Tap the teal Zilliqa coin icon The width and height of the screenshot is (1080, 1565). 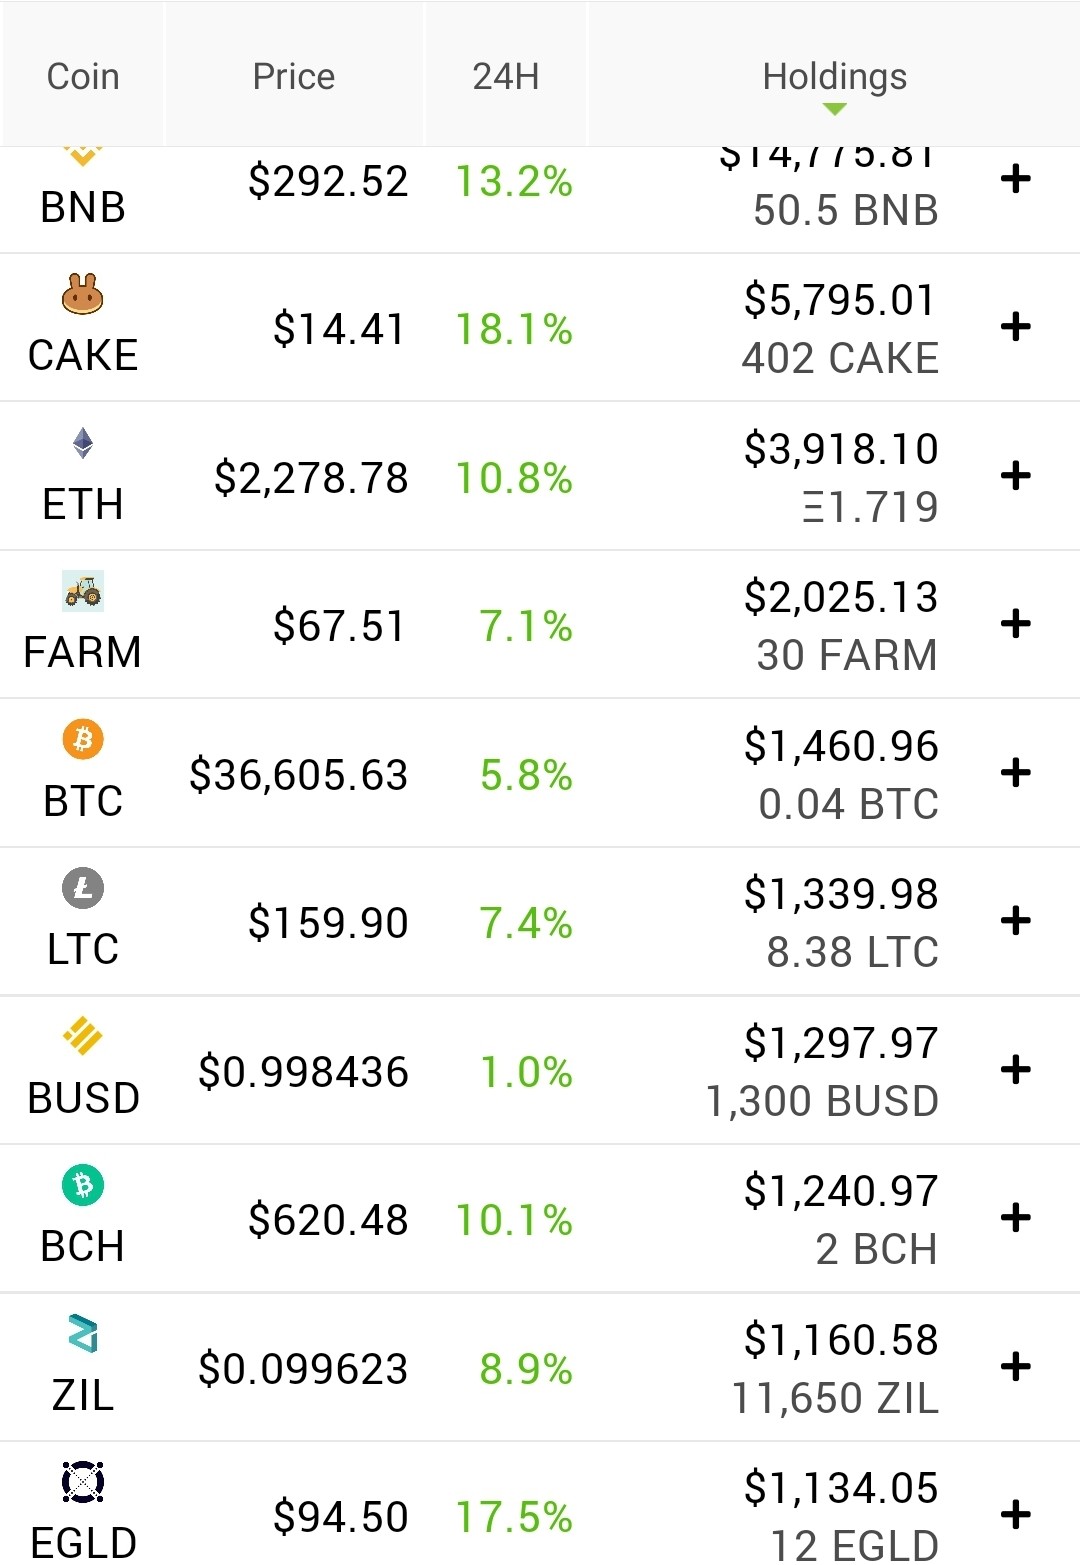(x=83, y=1333)
